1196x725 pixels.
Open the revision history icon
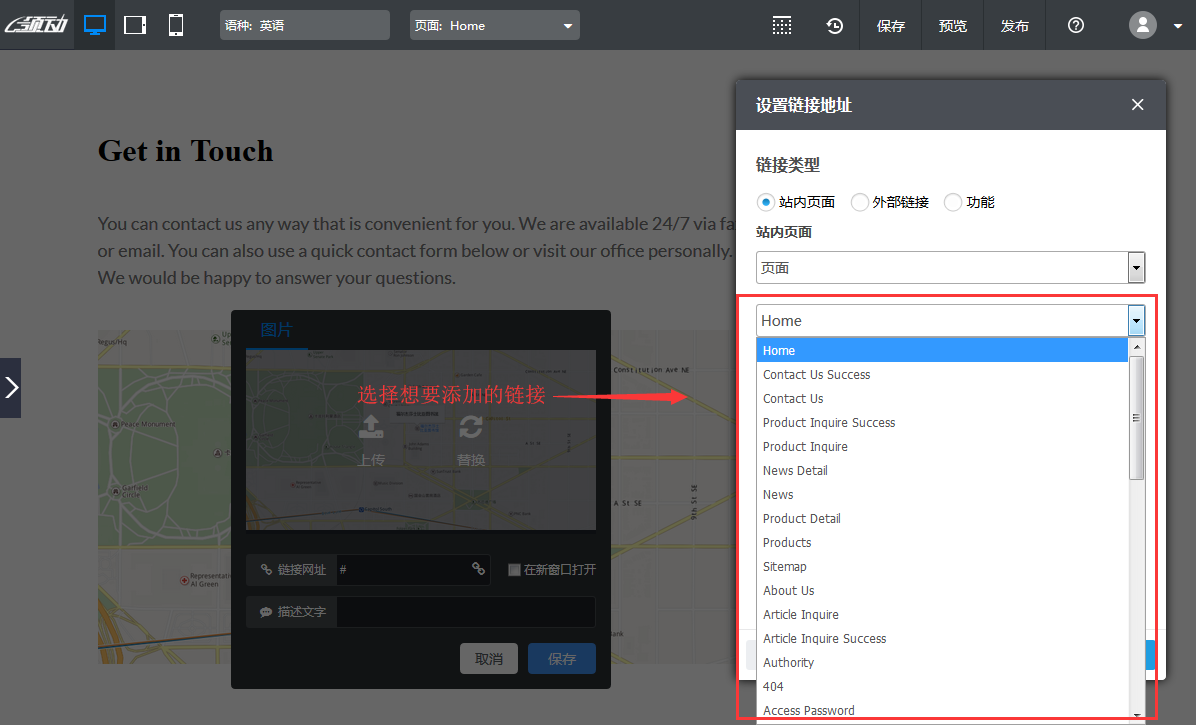[x=834, y=25]
